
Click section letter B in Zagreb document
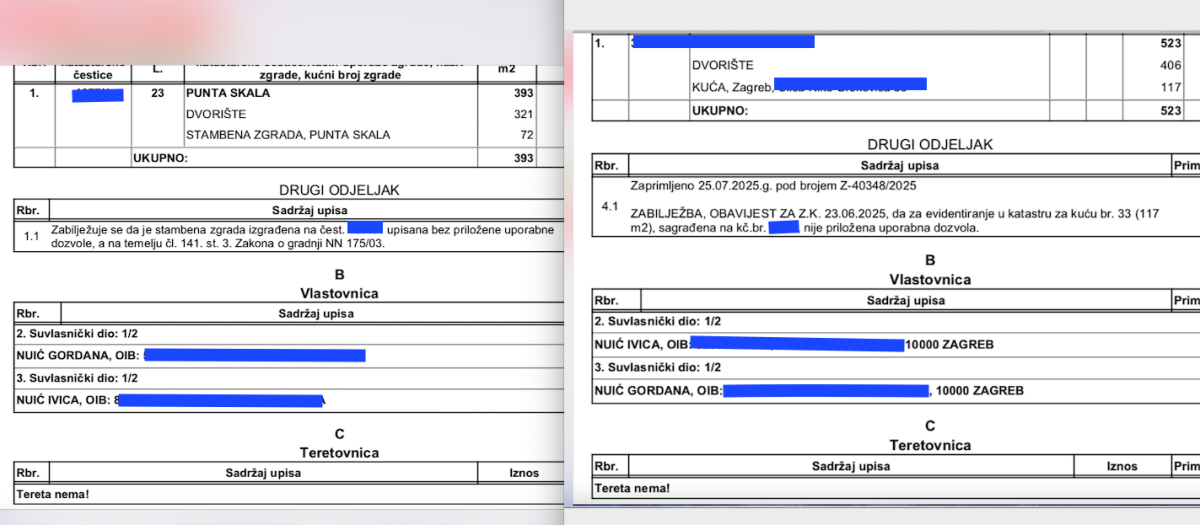coord(930,261)
